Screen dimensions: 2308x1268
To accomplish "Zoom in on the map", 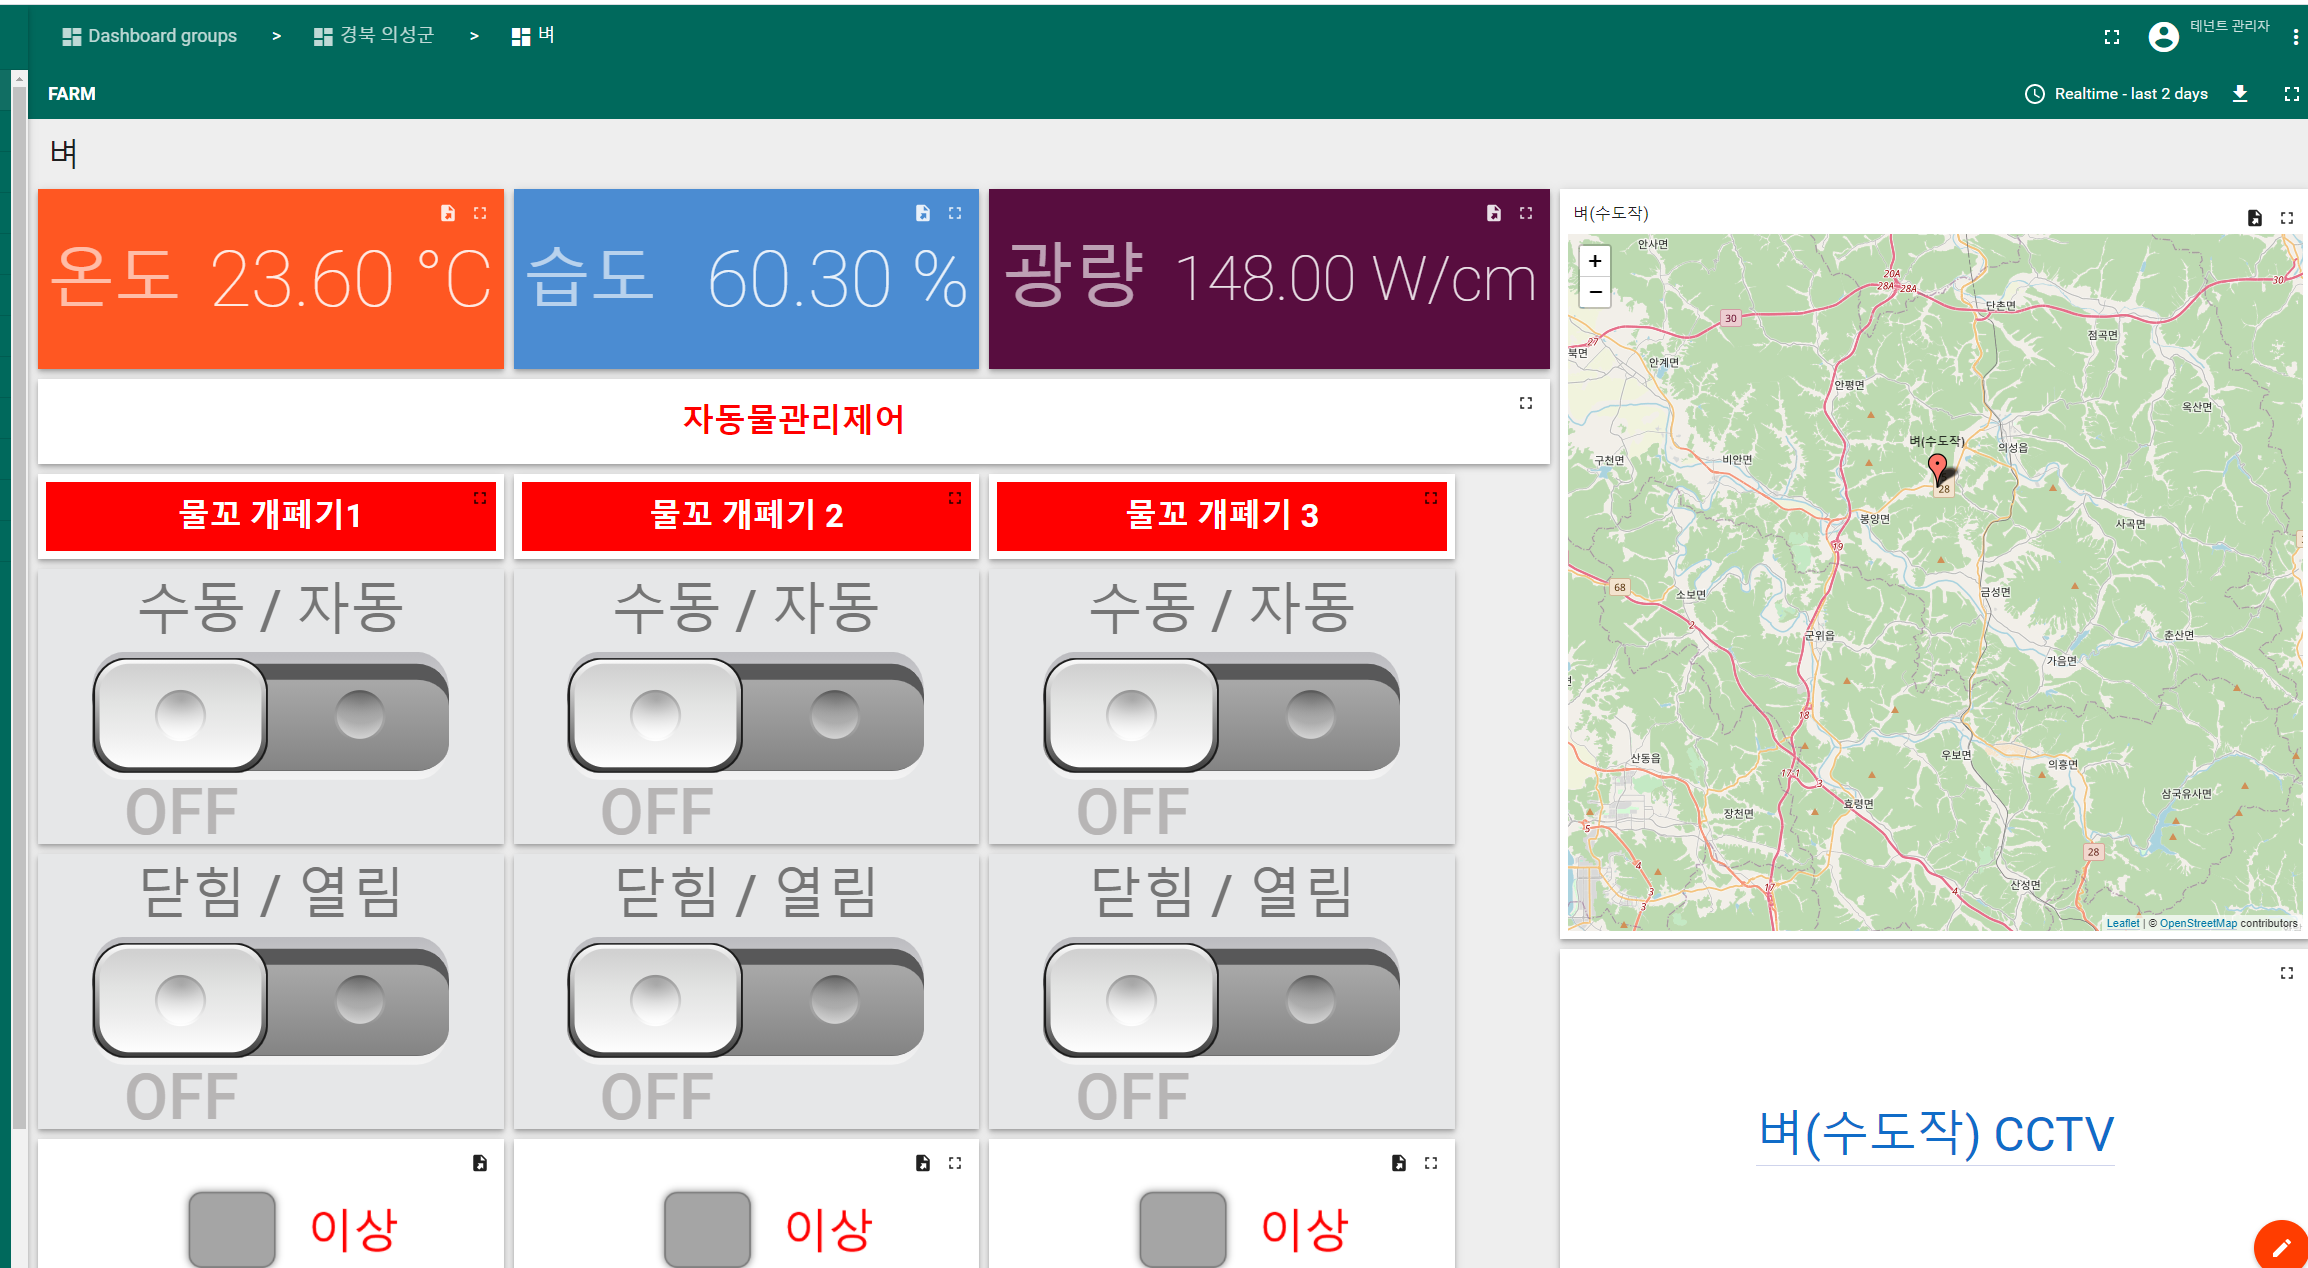I will click(1595, 261).
